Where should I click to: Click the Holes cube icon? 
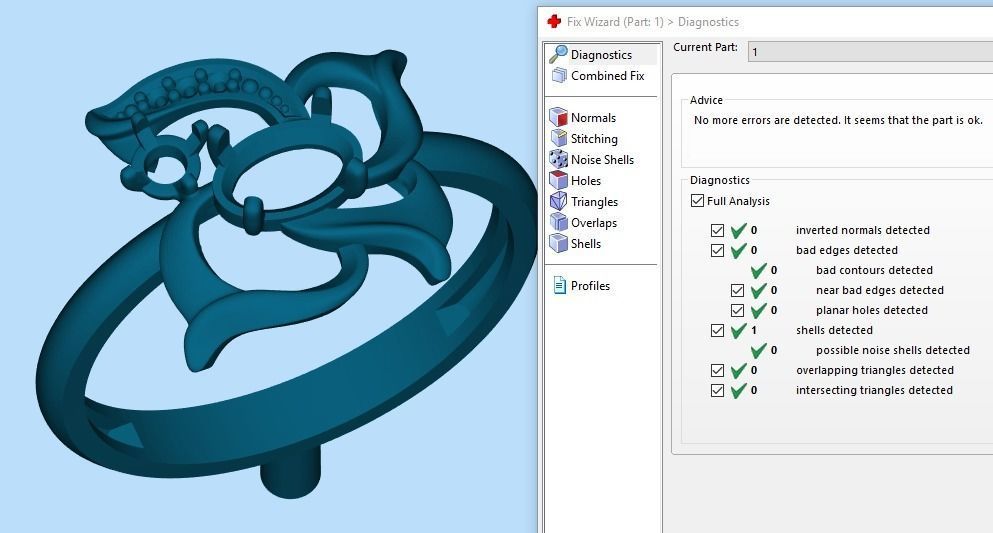click(559, 180)
